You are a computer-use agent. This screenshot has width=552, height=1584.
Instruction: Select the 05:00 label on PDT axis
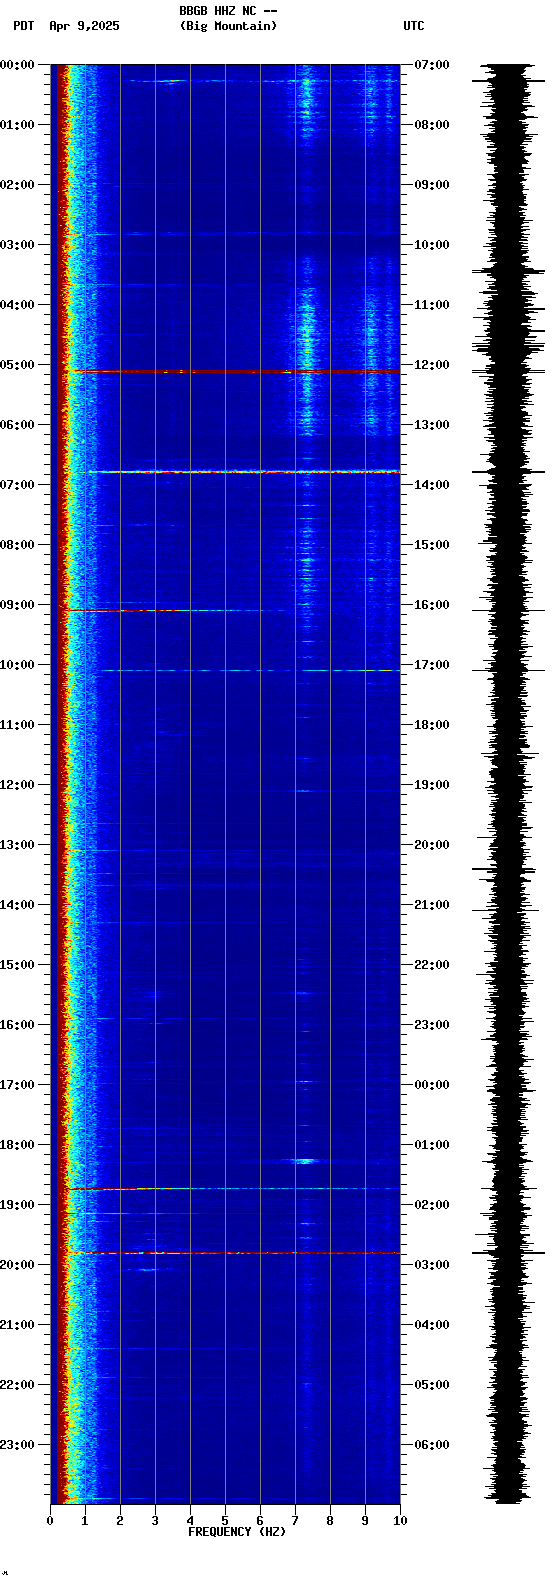(x=17, y=365)
